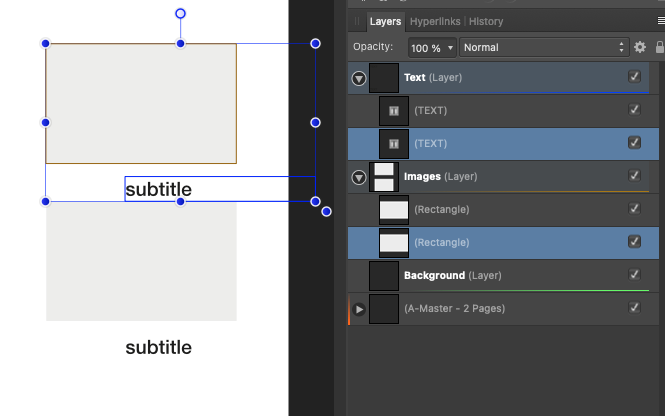Toggle visibility of the Background layer
Image resolution: width=665 pixels, height=416 pixels.
(634, 274)
